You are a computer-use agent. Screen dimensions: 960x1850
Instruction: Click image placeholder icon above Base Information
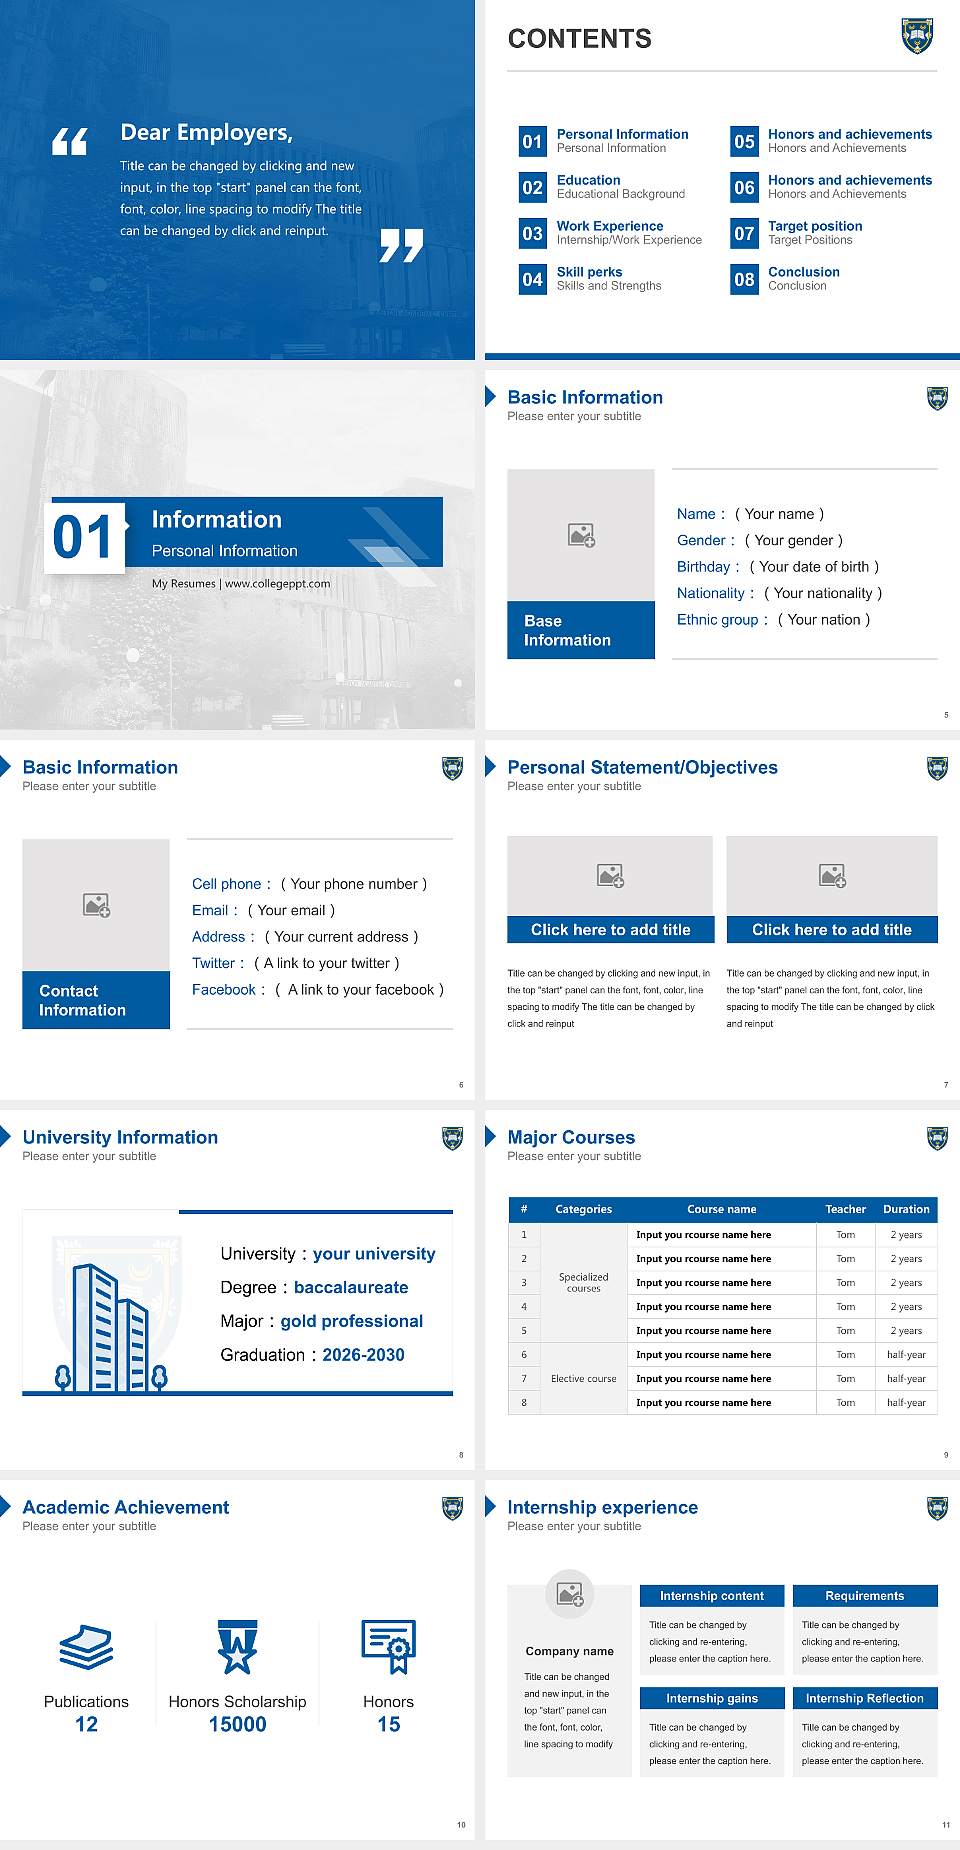(582, 535)
